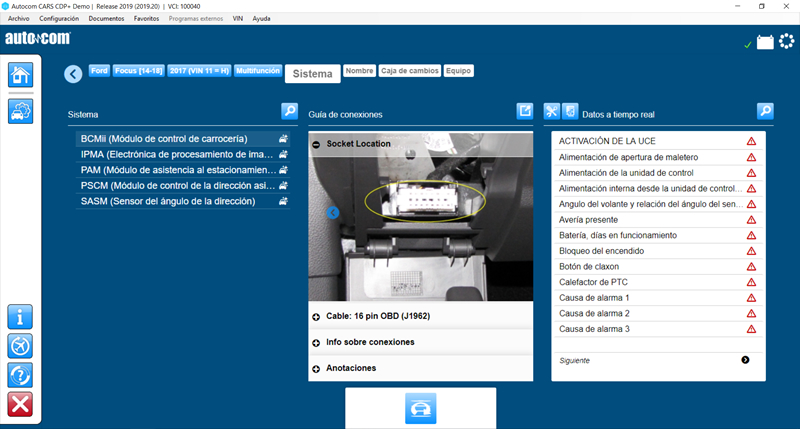
Task: Select PSCM (Módulo de control de la dirección)
Action: (183, 186)
